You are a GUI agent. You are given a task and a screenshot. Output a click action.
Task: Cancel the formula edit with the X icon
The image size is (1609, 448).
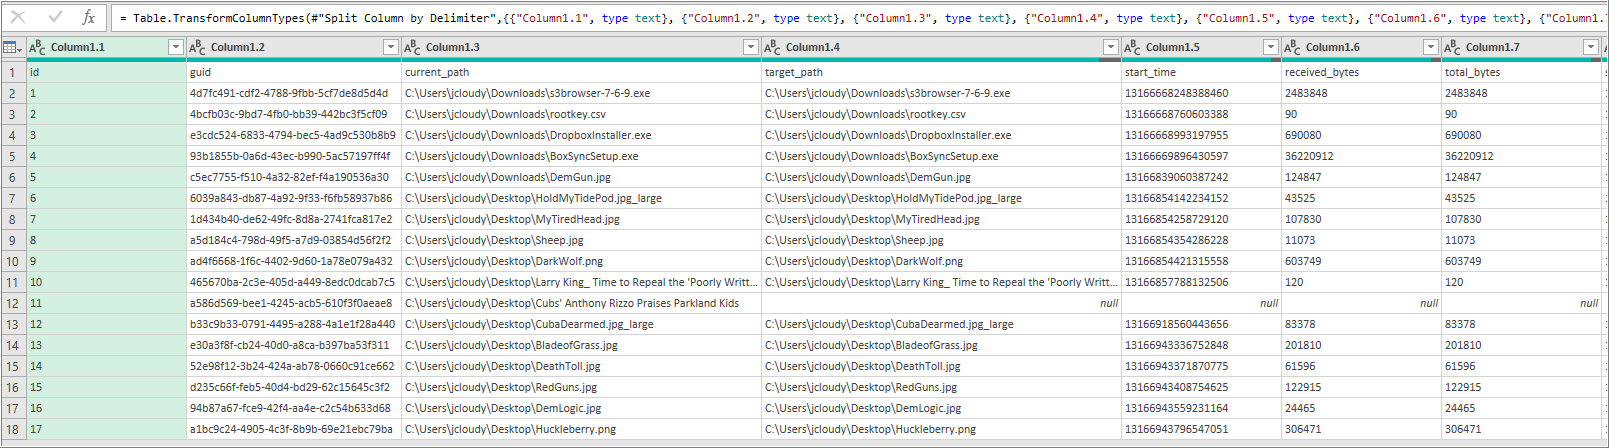click(x=19, y=17)
